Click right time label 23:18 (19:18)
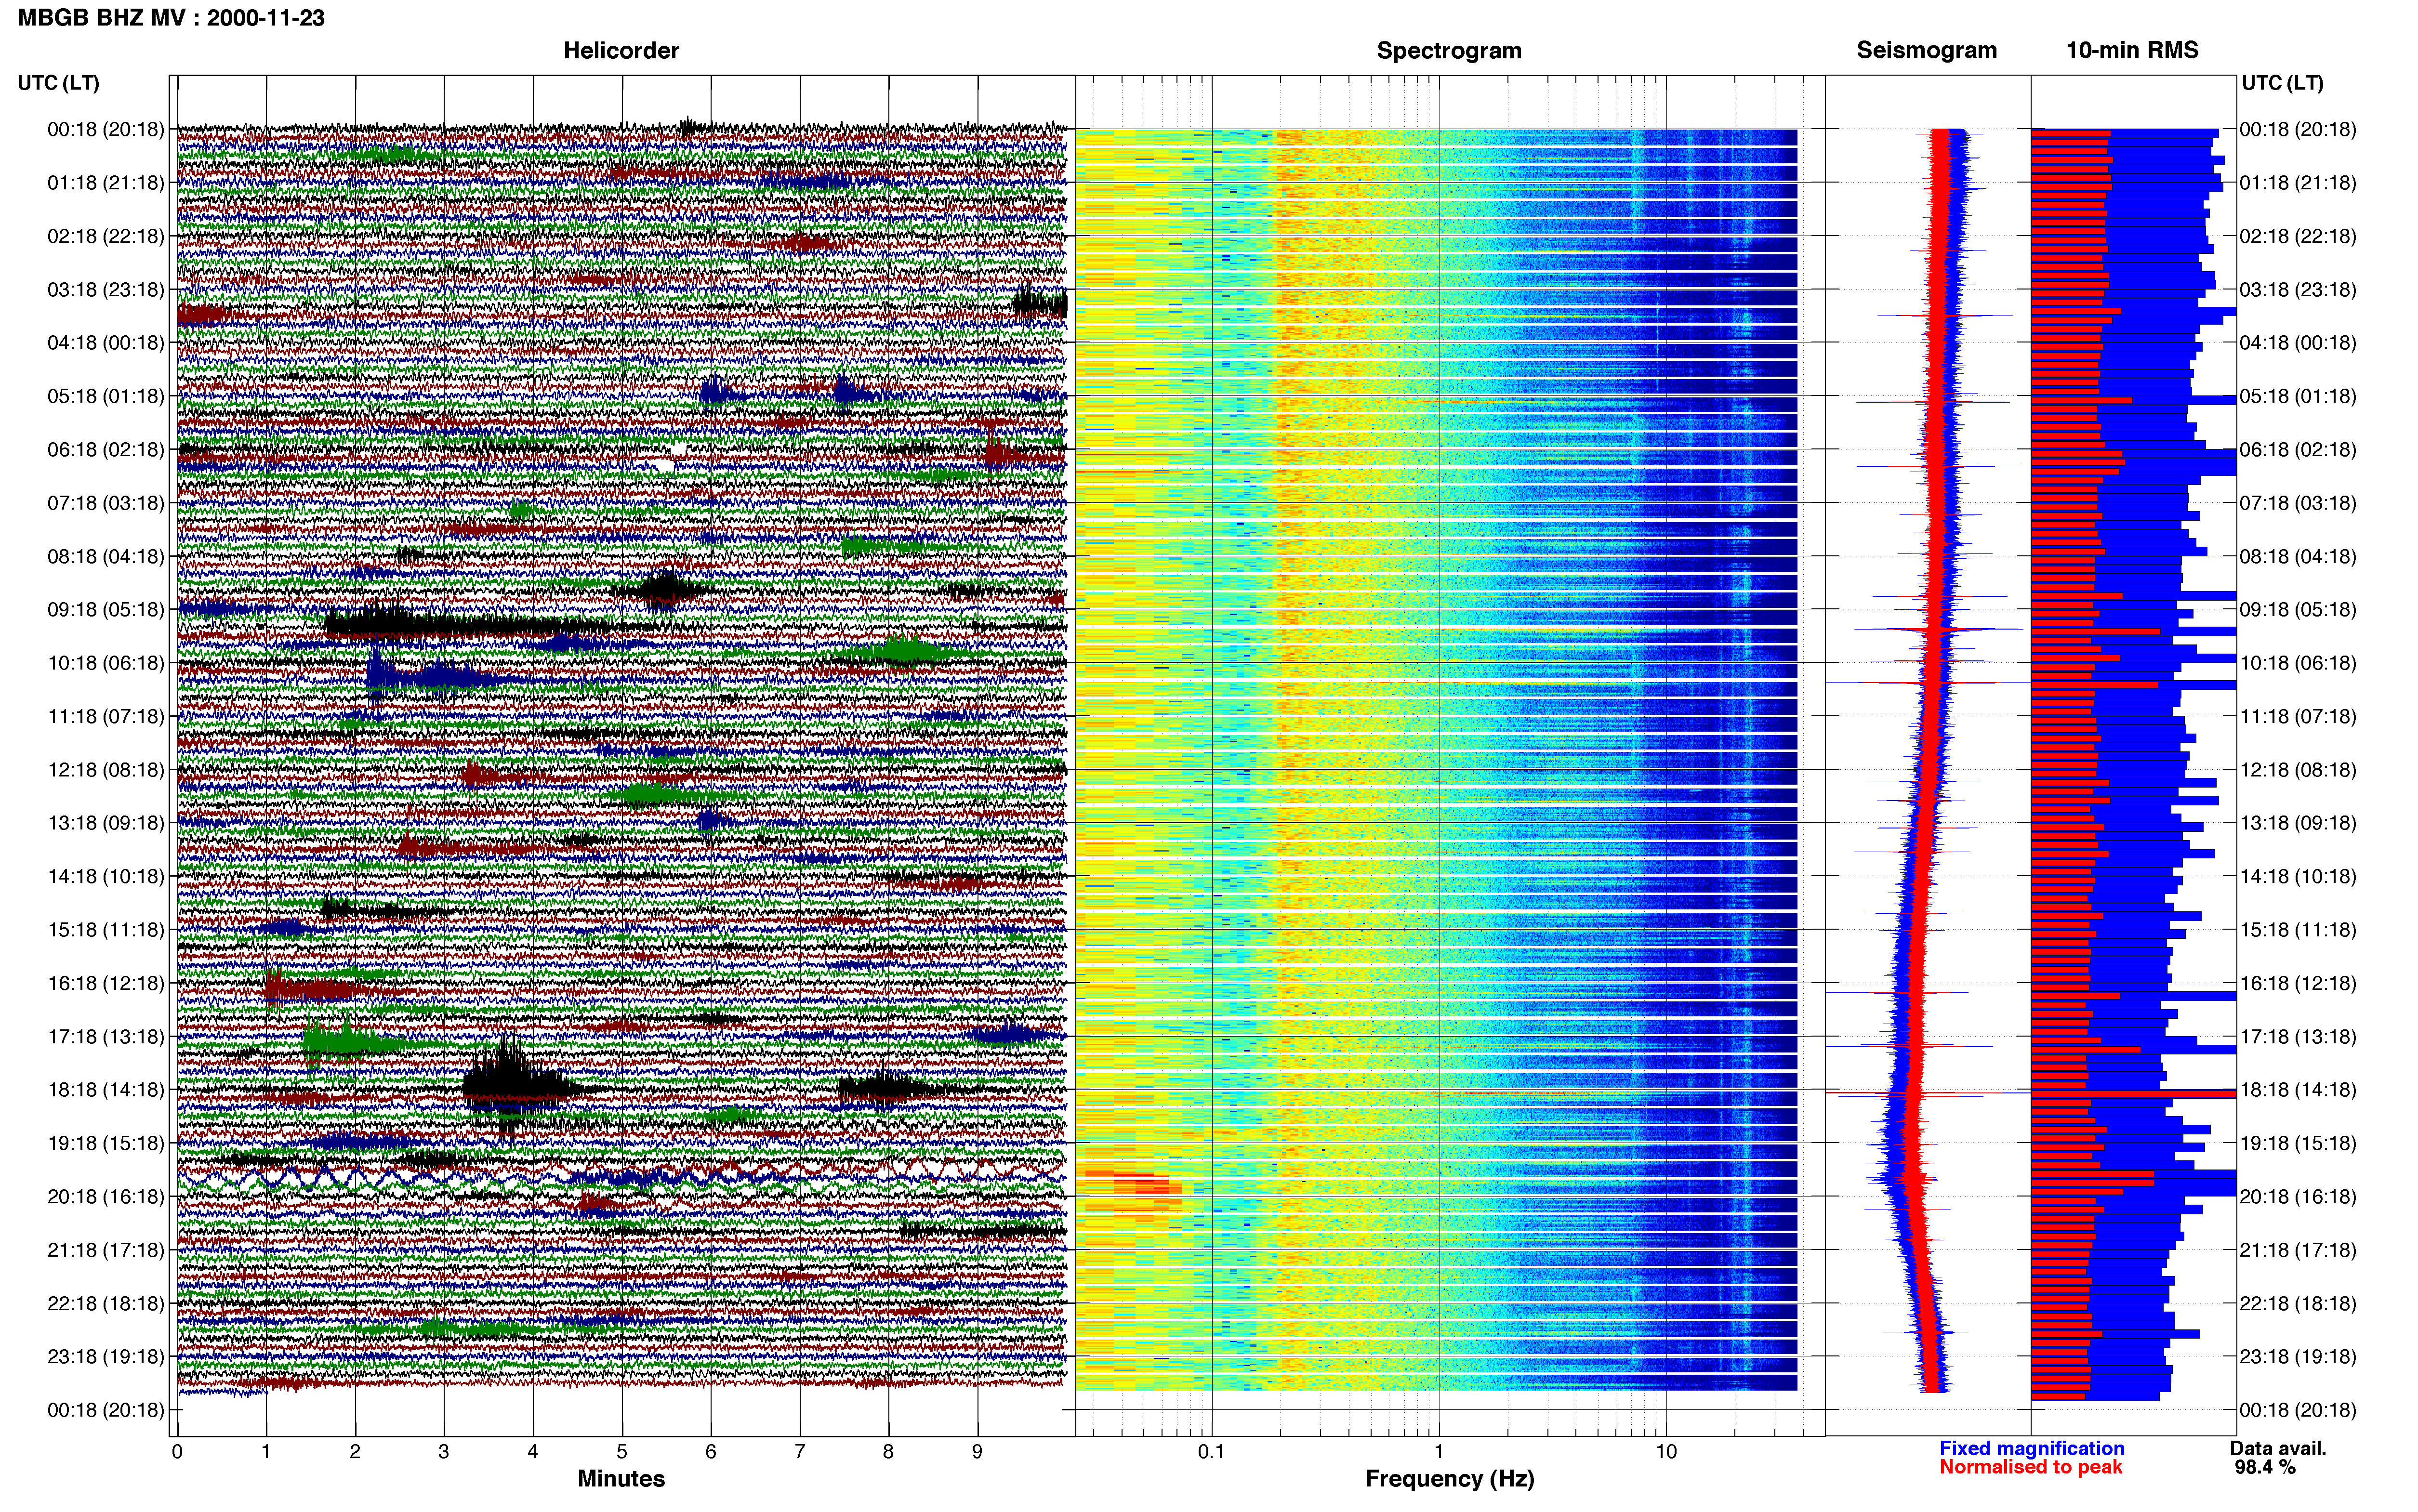Viewport: 2418px width, 1512px height. tap(2298, 1357)
